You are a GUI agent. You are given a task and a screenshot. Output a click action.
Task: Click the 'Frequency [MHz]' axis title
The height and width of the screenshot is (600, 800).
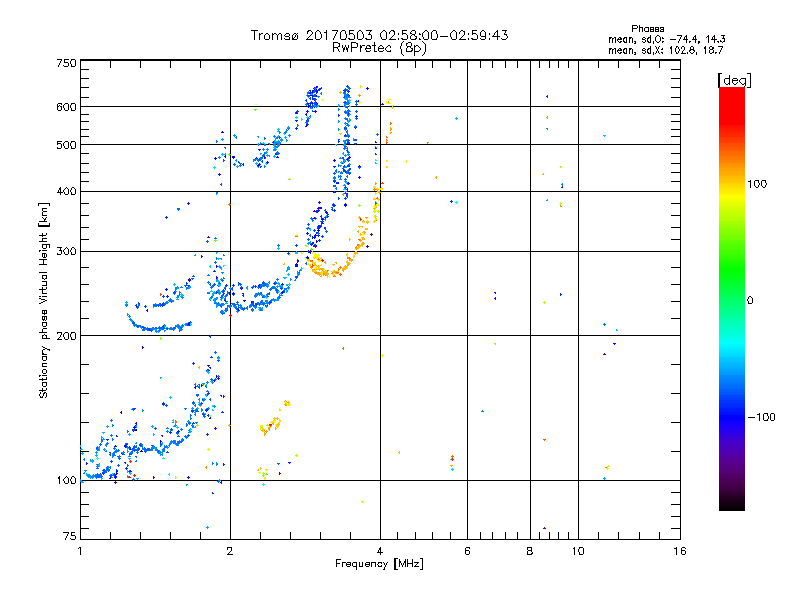pyautogui.click(x=379, y=564)
